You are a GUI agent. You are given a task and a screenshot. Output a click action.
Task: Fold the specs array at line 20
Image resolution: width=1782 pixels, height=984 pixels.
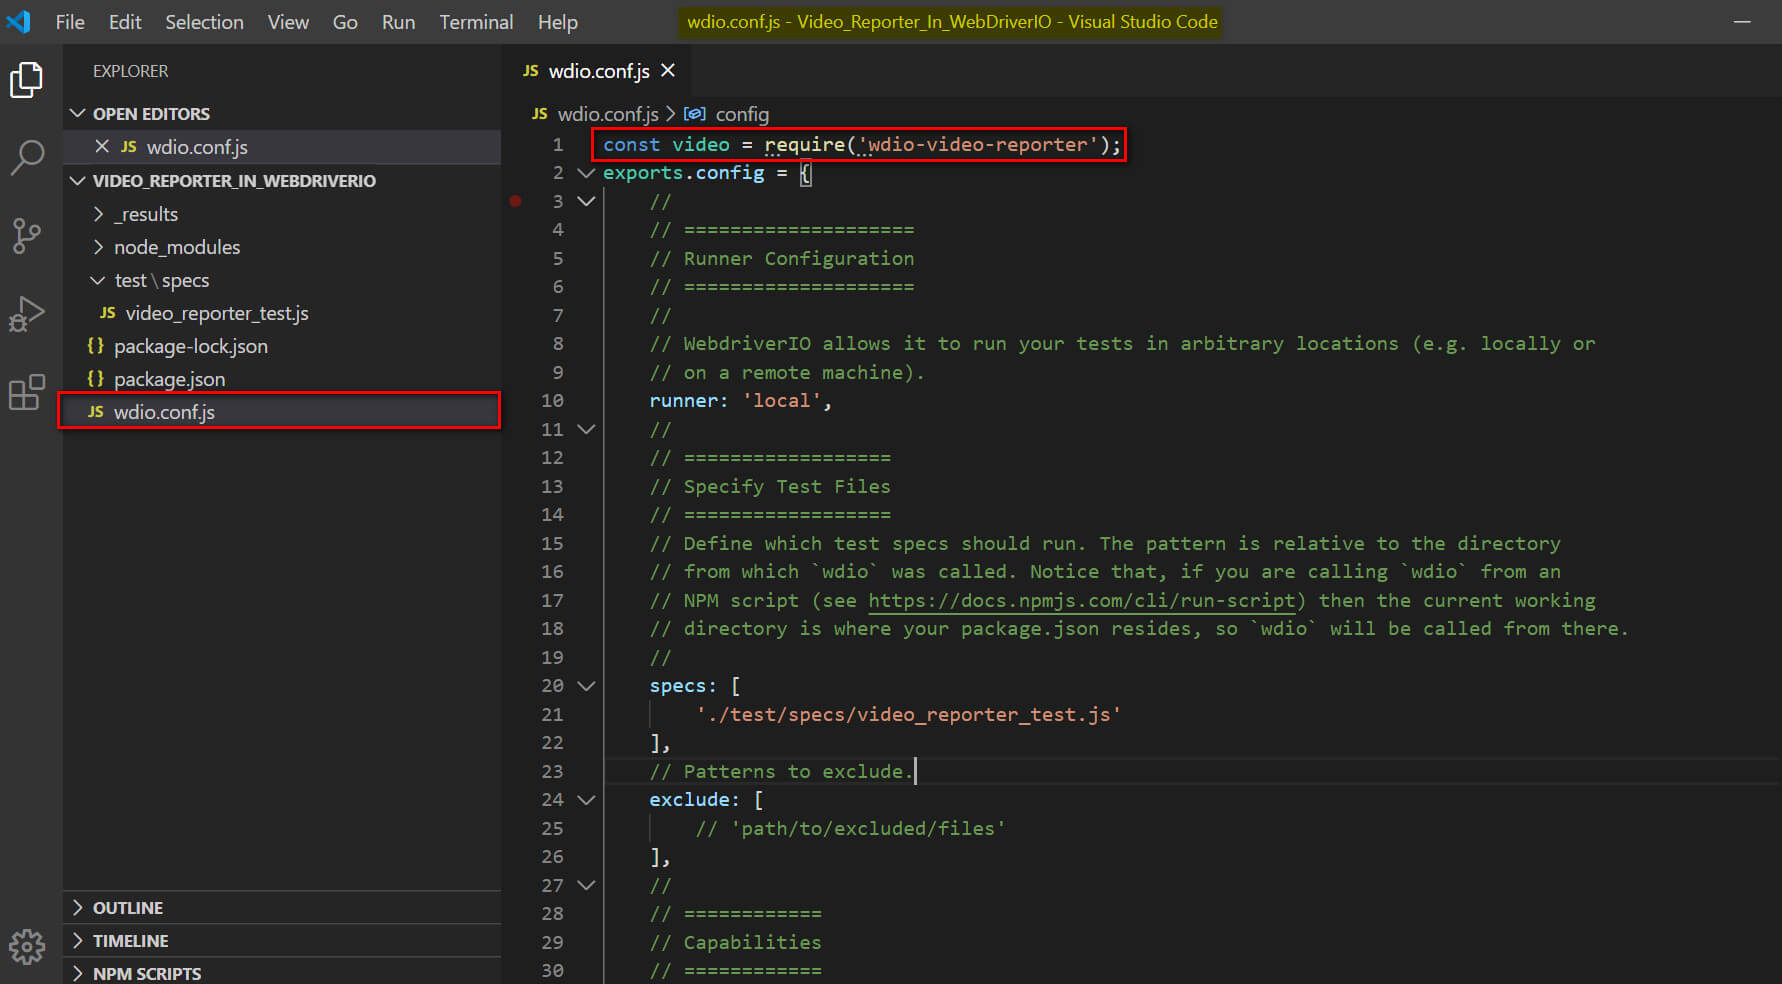click(587, 686)
